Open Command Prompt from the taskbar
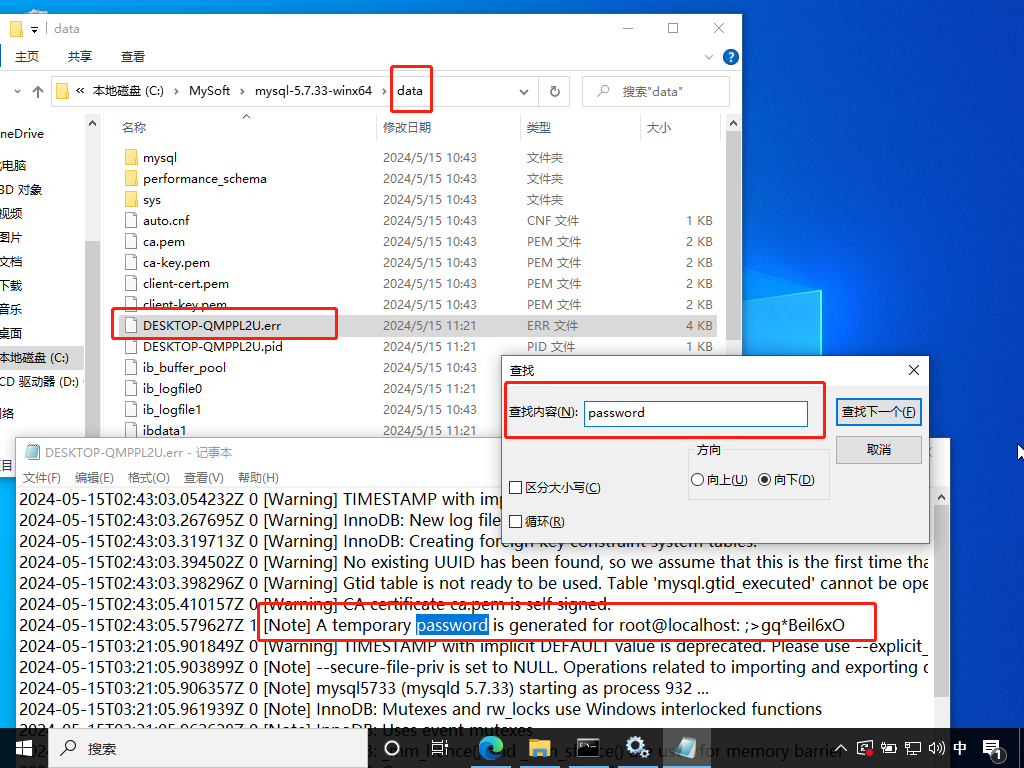1024x768 pixels. [x=588, y=747]
